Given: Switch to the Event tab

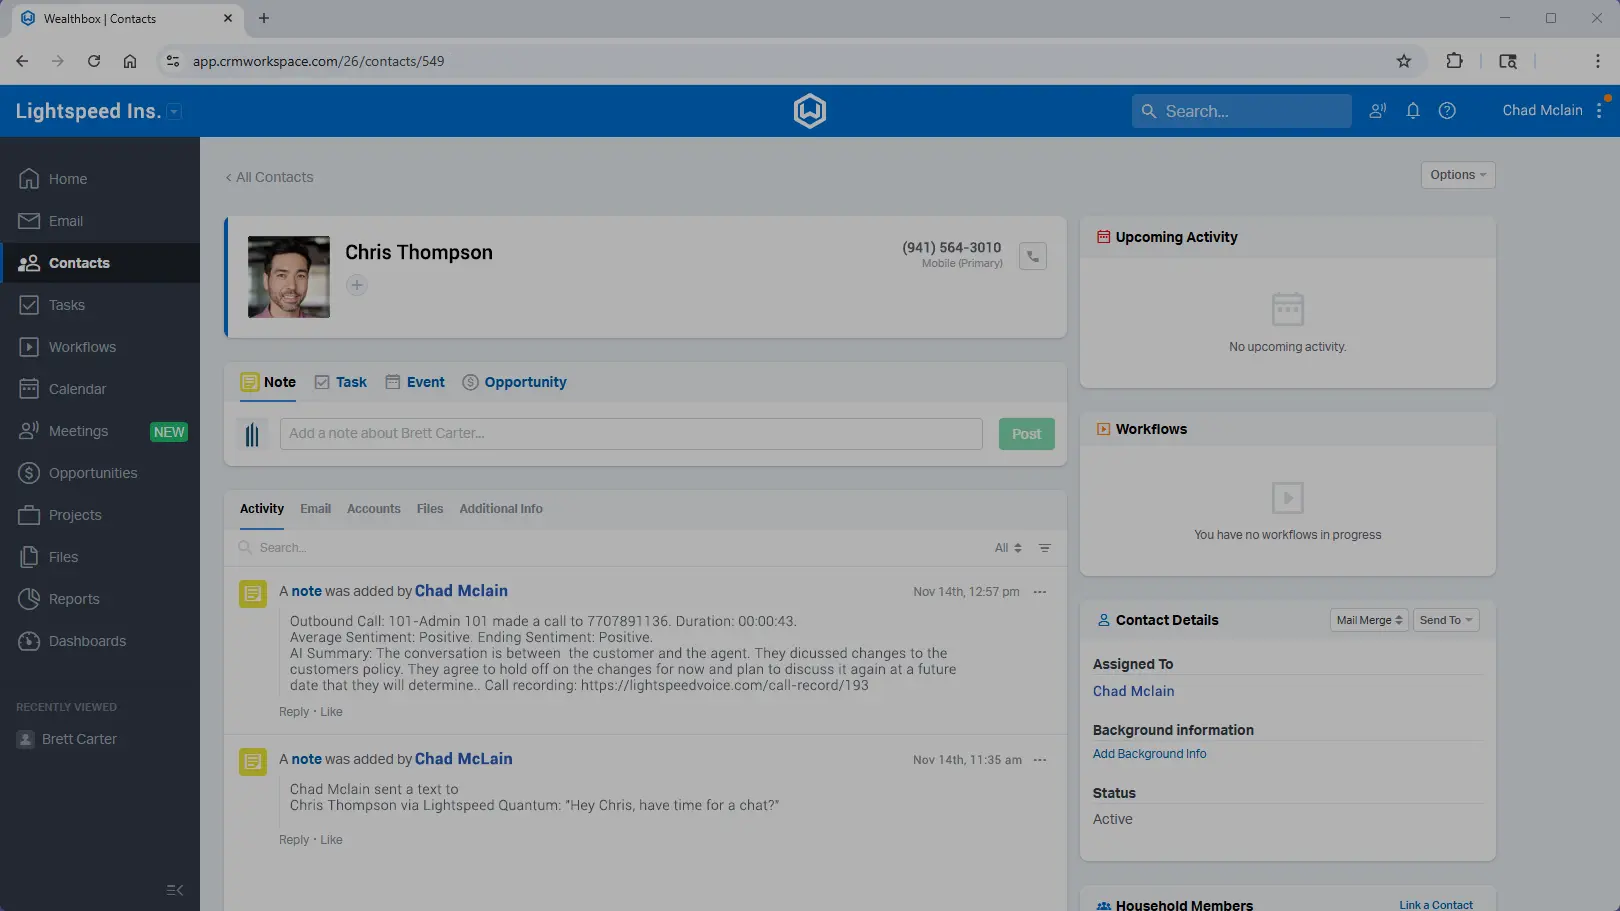Looking at the screenshot, I should tap(415, 382).
